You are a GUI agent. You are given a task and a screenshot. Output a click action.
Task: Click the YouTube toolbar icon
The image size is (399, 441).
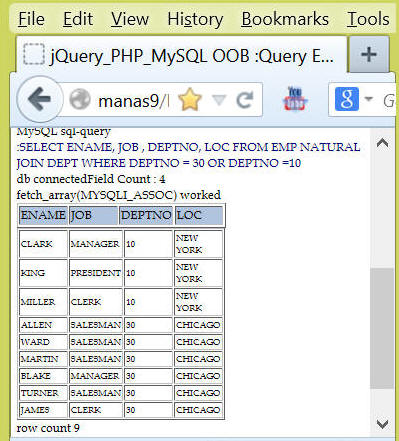coord(295,99)
